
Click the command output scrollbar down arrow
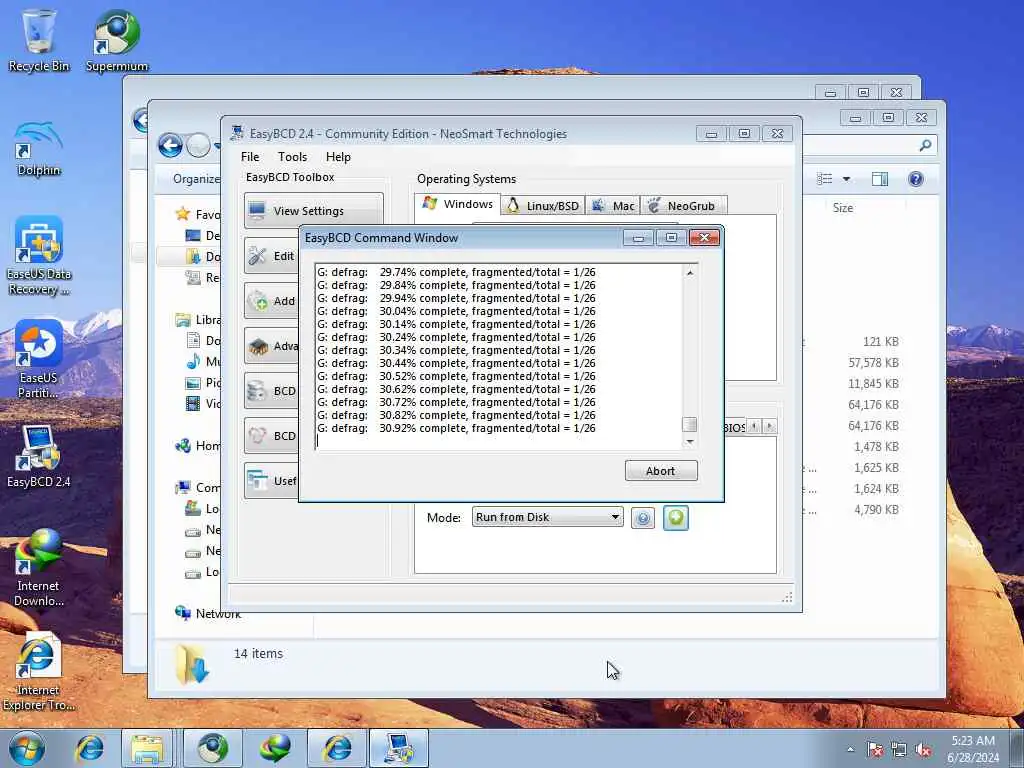coord(690,442)
